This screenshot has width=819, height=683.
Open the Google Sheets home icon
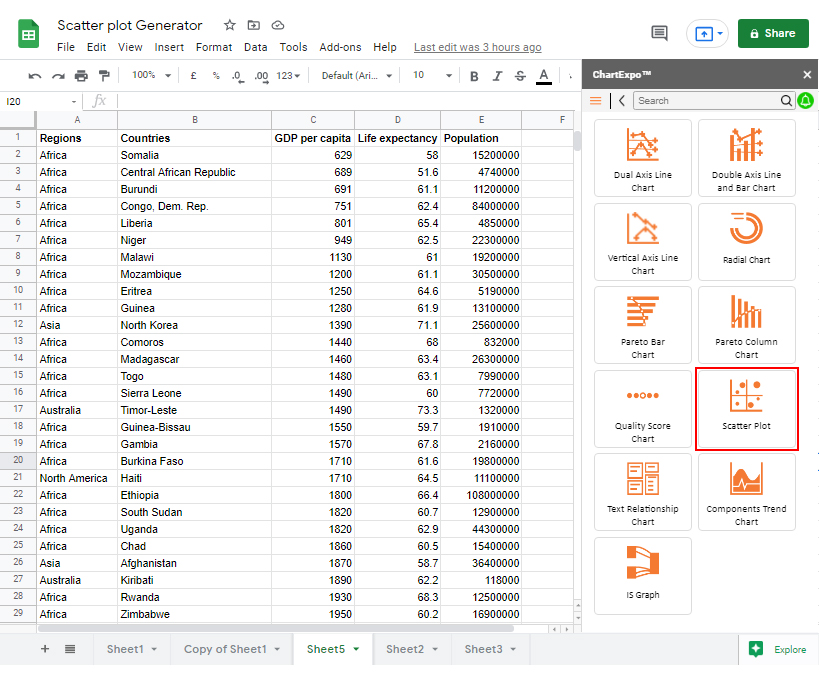click(28, 34)
